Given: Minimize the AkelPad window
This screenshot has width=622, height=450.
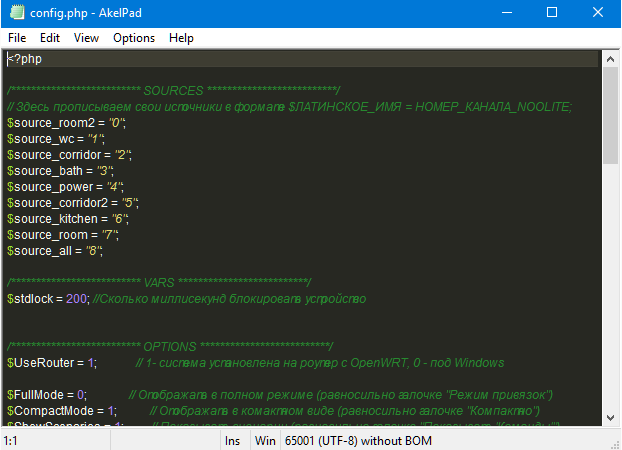Looking at the screenshot, I should click(507, 13).
